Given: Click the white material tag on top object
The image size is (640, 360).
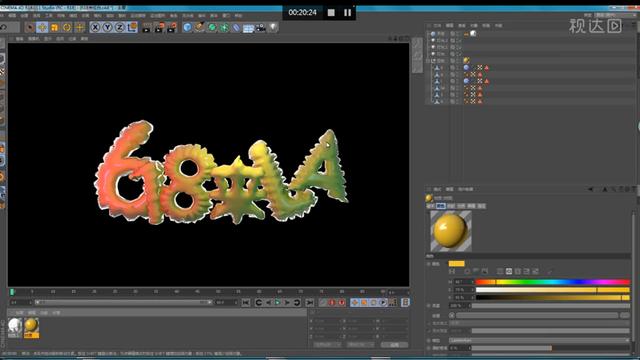Looking at the screenshot, I should (x=473, y=33).
